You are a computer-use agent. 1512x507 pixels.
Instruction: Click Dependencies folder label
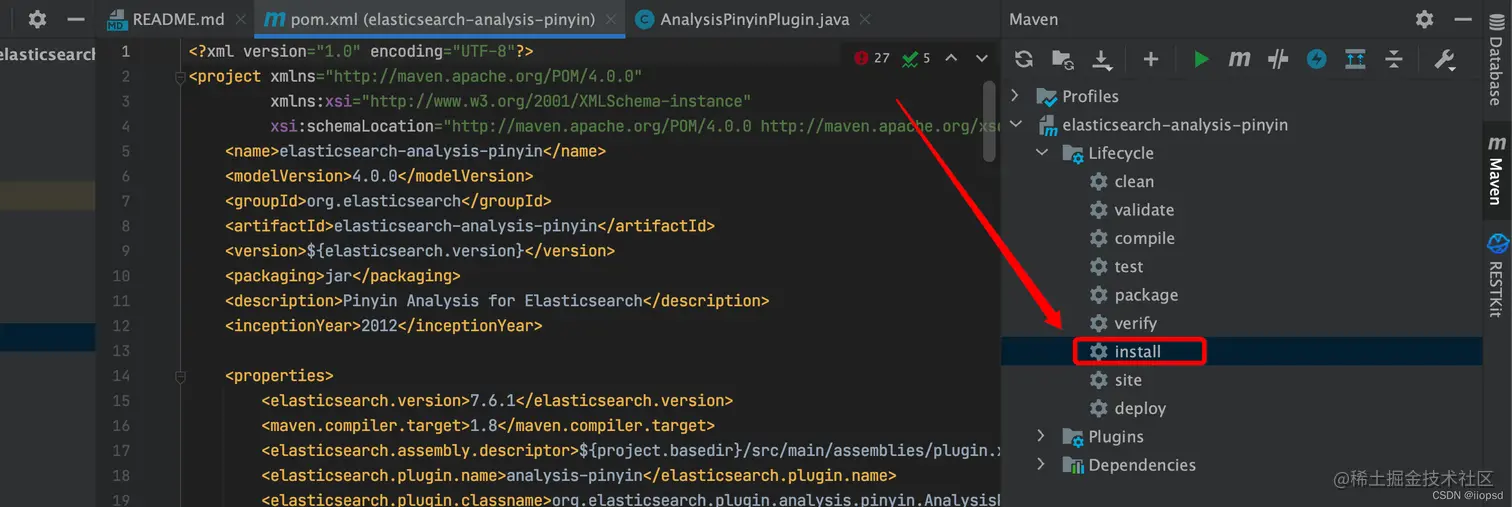pyautogui.click(x=1142, y=465)
